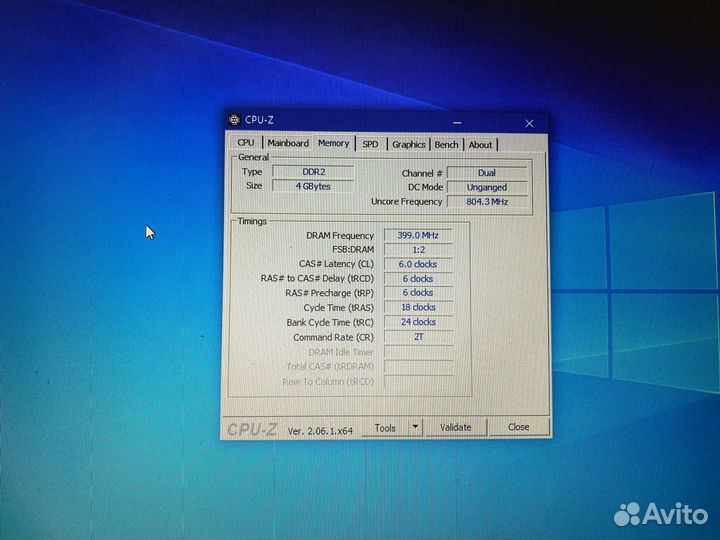Click the 399.0 MHz DRAM frequency
The height and width of the screenshot is (540, 720).
click(x=418, y=235)
